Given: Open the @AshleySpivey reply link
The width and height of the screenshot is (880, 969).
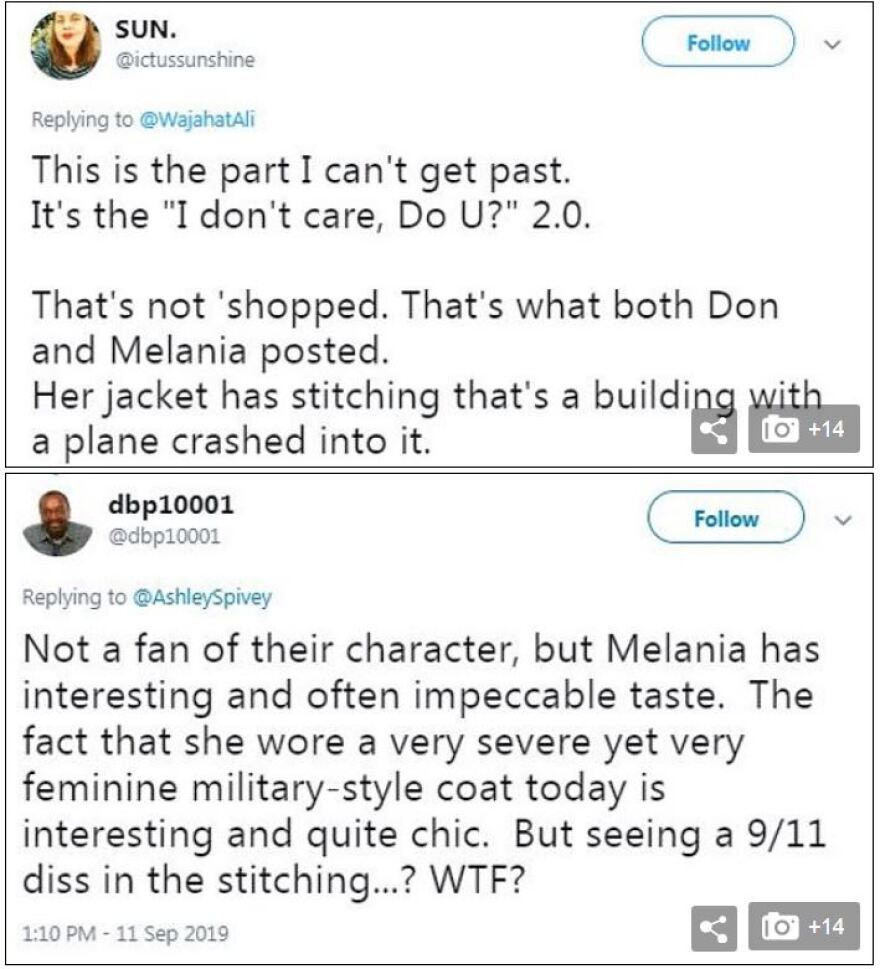Looking at the screenshot, I should pos(203,598).
